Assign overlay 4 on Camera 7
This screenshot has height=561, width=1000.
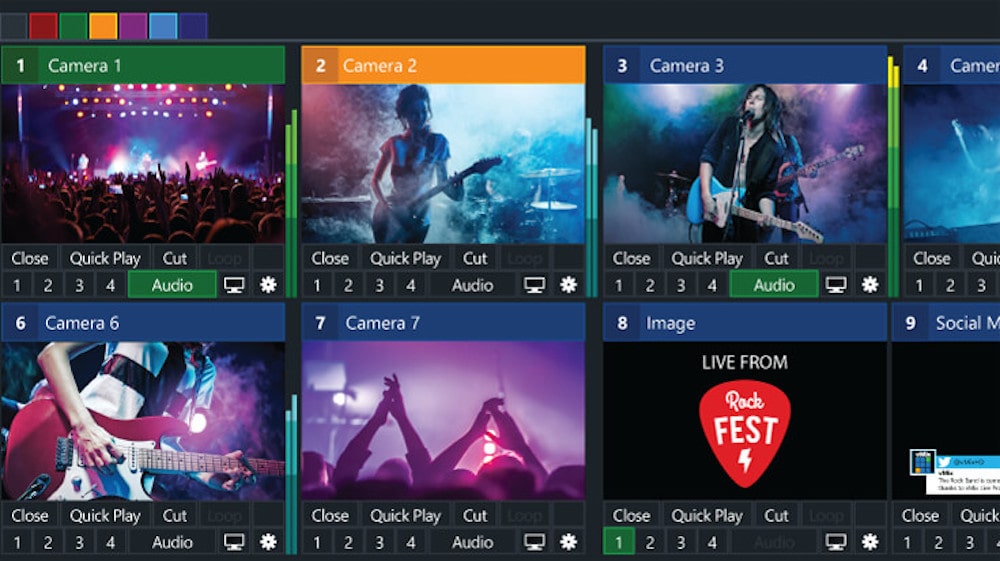(x=410, y=542)
